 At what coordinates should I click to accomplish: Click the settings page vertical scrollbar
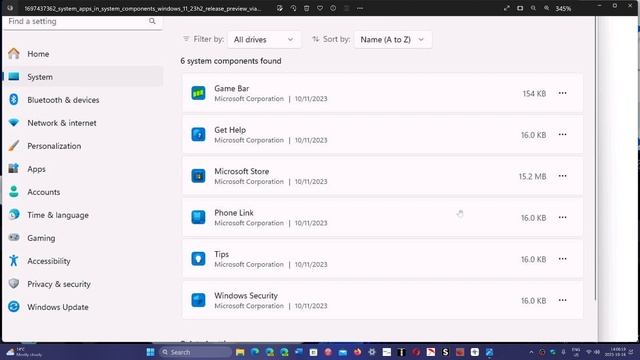point(596,159)
